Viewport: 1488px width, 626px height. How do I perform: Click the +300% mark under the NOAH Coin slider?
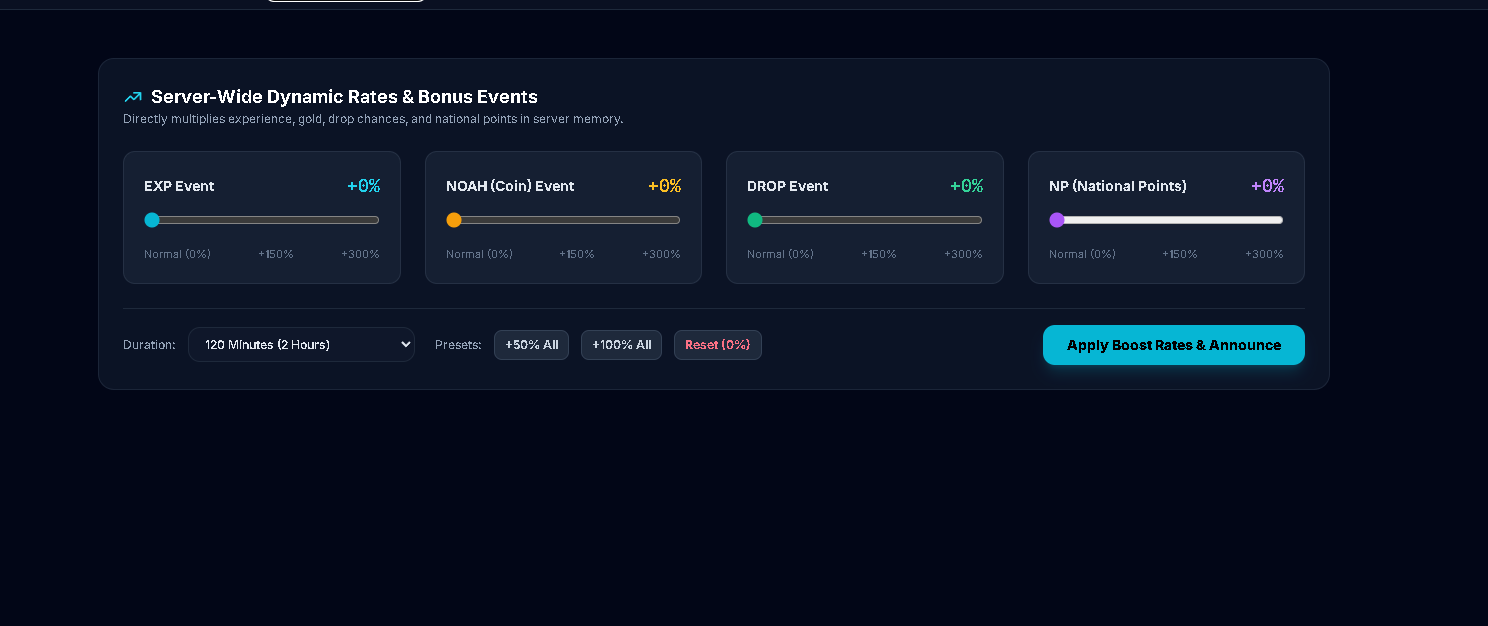click(x=661, y=254)
